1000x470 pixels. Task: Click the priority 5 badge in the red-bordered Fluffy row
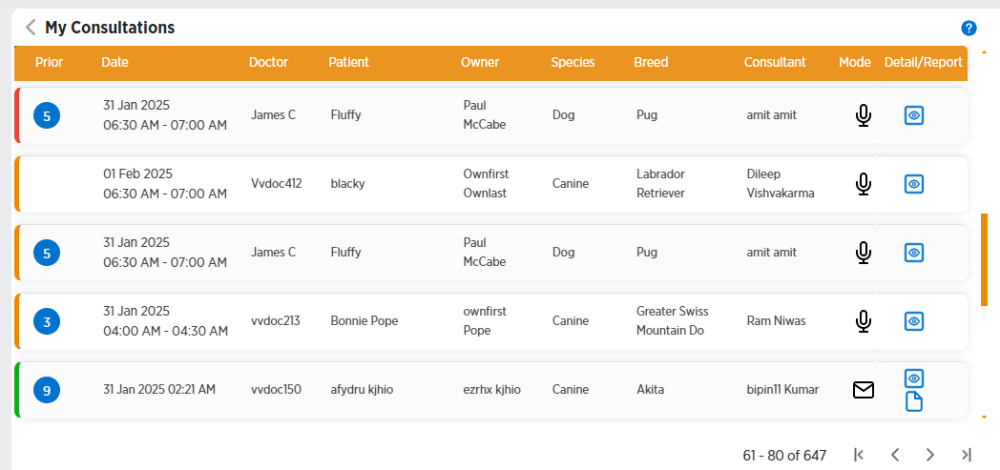47,115
